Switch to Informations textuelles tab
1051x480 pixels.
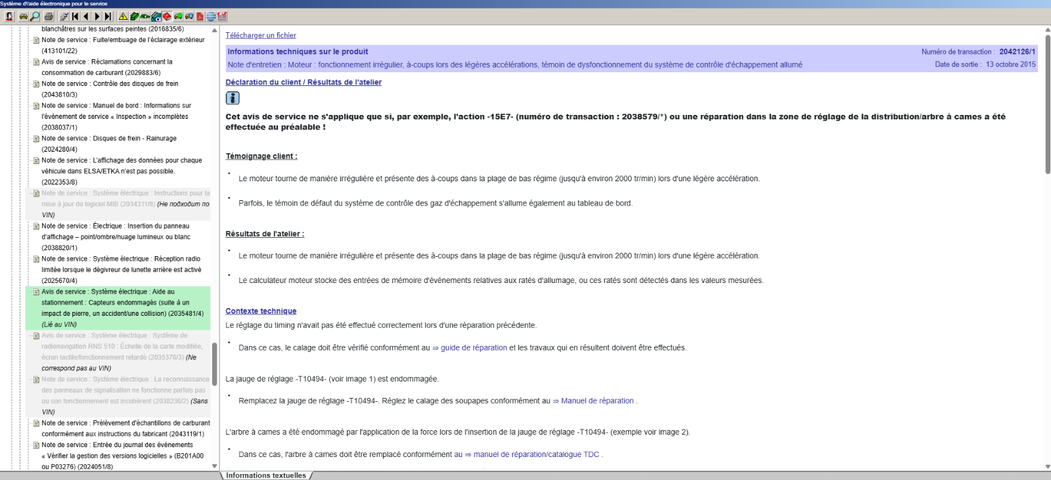point(265,475)
